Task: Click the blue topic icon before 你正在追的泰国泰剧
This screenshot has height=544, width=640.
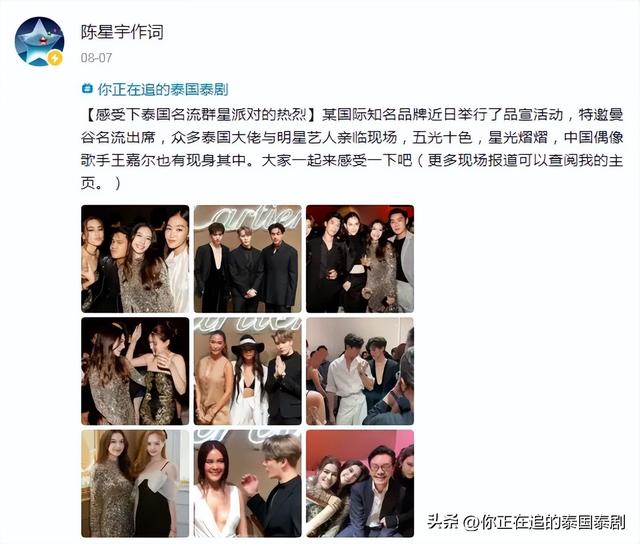Action: point(87,89)
